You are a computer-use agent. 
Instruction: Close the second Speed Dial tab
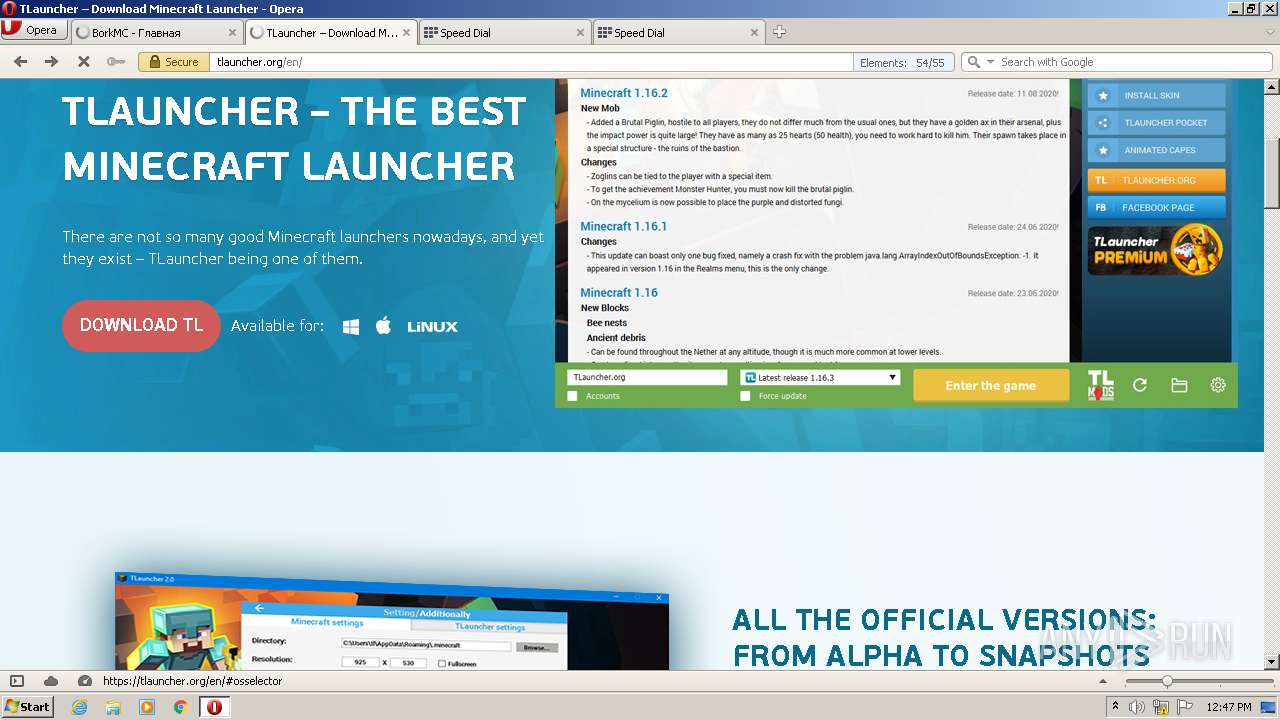[754, 32]
